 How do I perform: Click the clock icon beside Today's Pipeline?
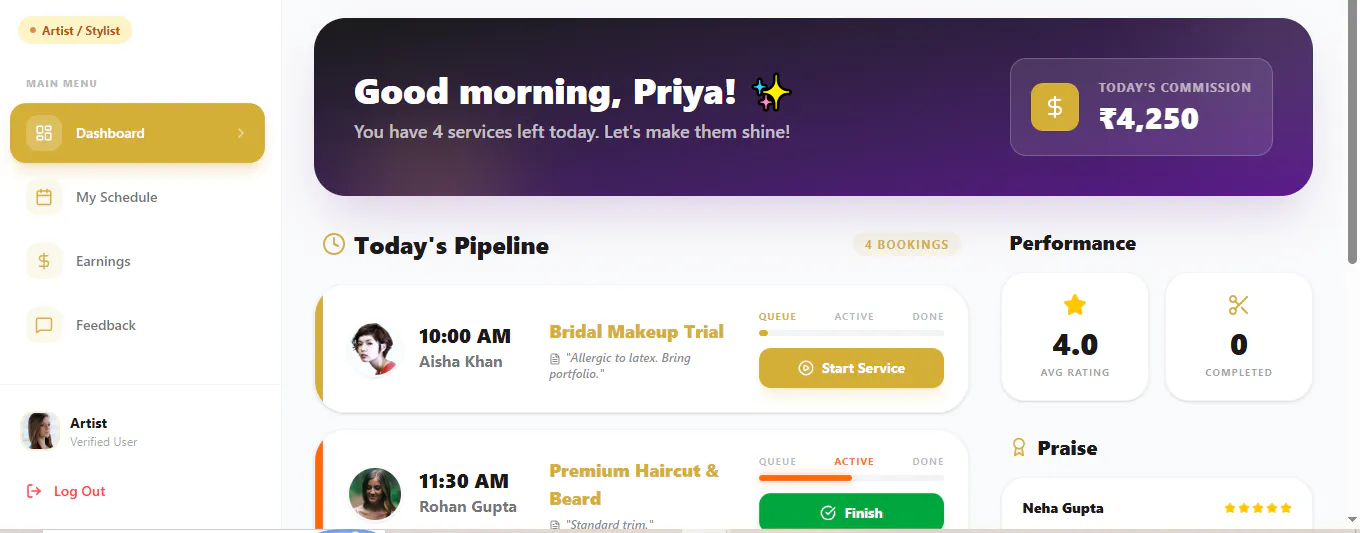tap(333, 244)
